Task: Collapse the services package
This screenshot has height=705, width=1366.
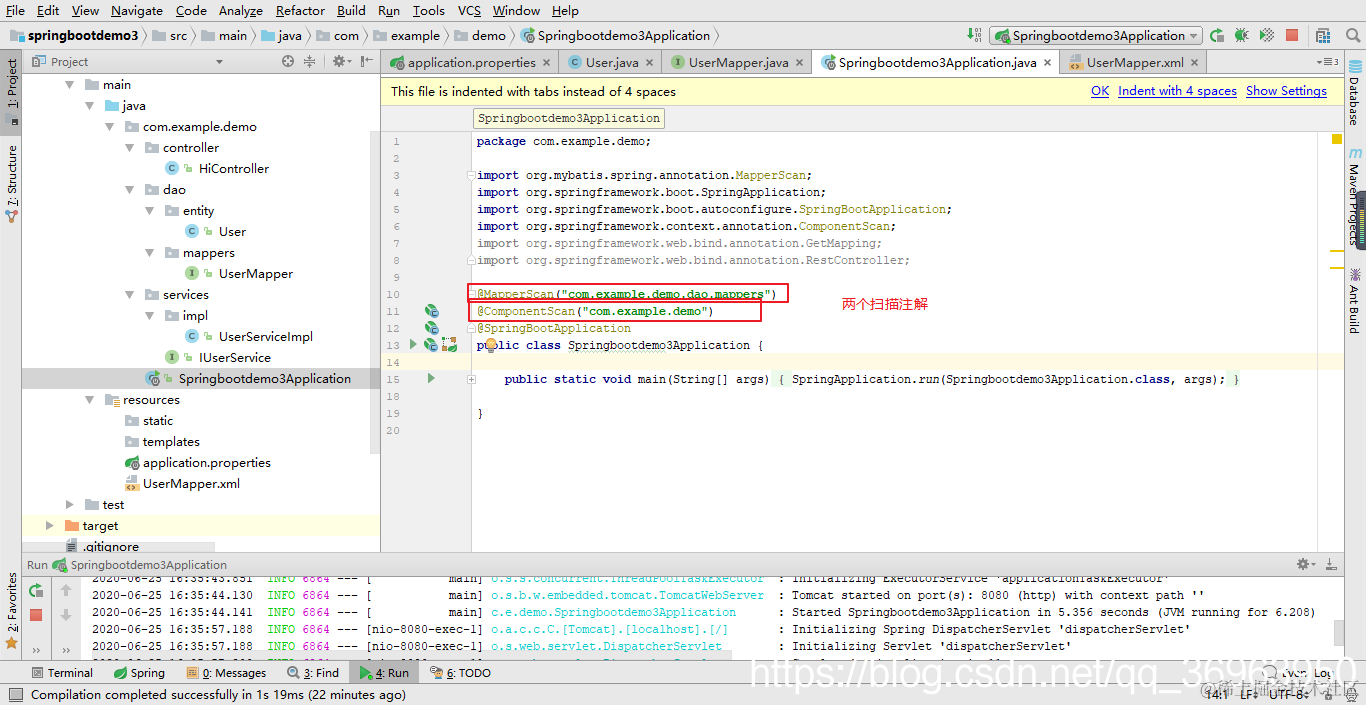Action: point(131,295)
